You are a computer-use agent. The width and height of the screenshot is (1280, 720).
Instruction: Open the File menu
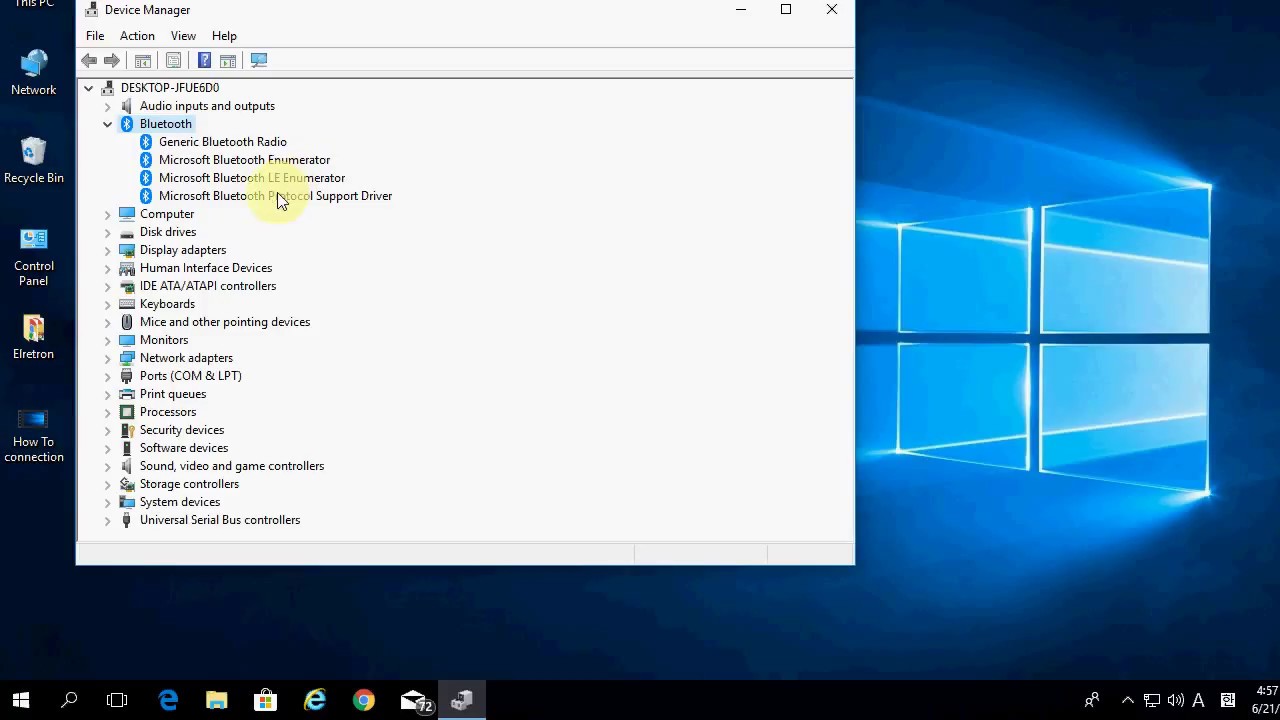point(95,36)
